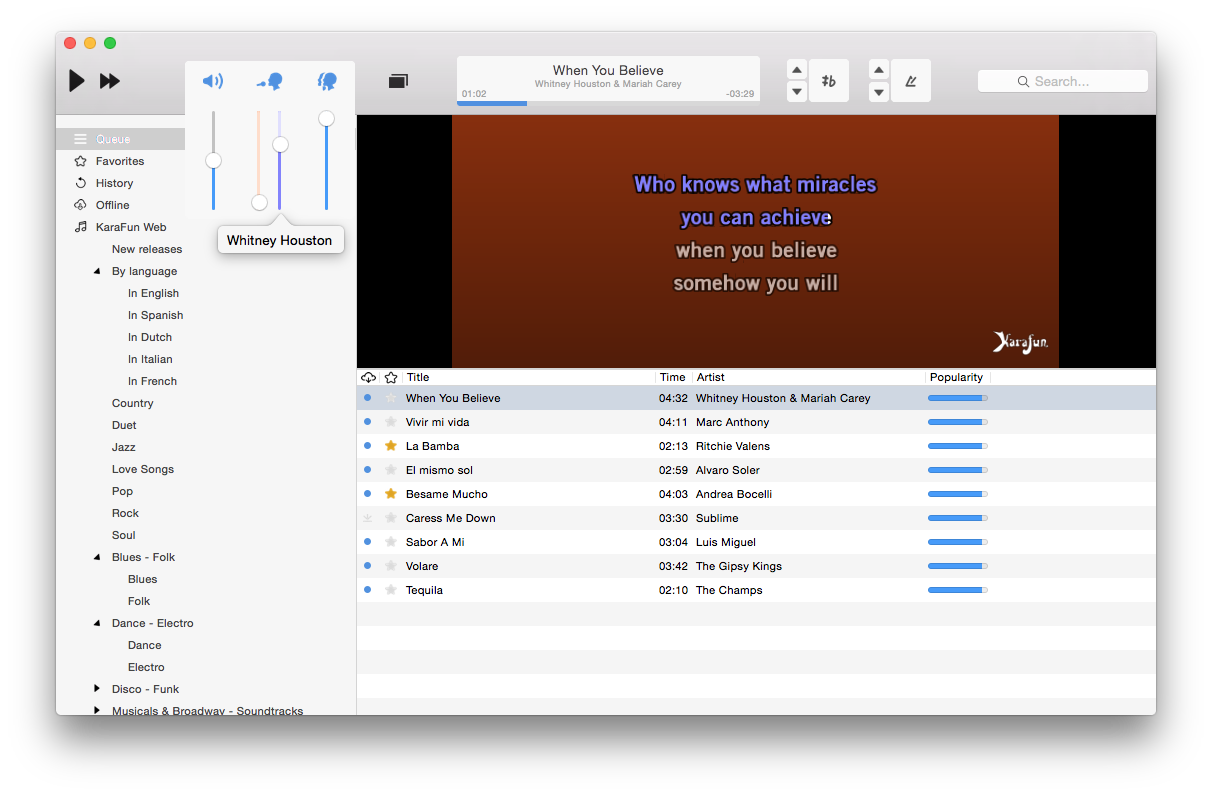Viewport: 1212px width, 795px height.
Task: Select KaraFun Web in the sidebar
Action: [x=131, y=227]
